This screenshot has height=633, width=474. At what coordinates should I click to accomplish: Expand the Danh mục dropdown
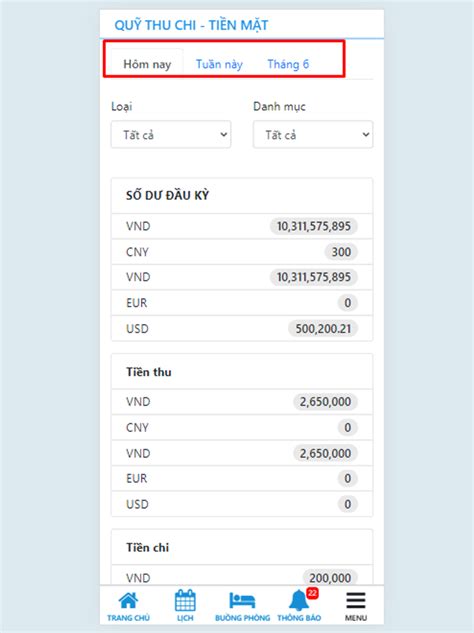point(313,134)
